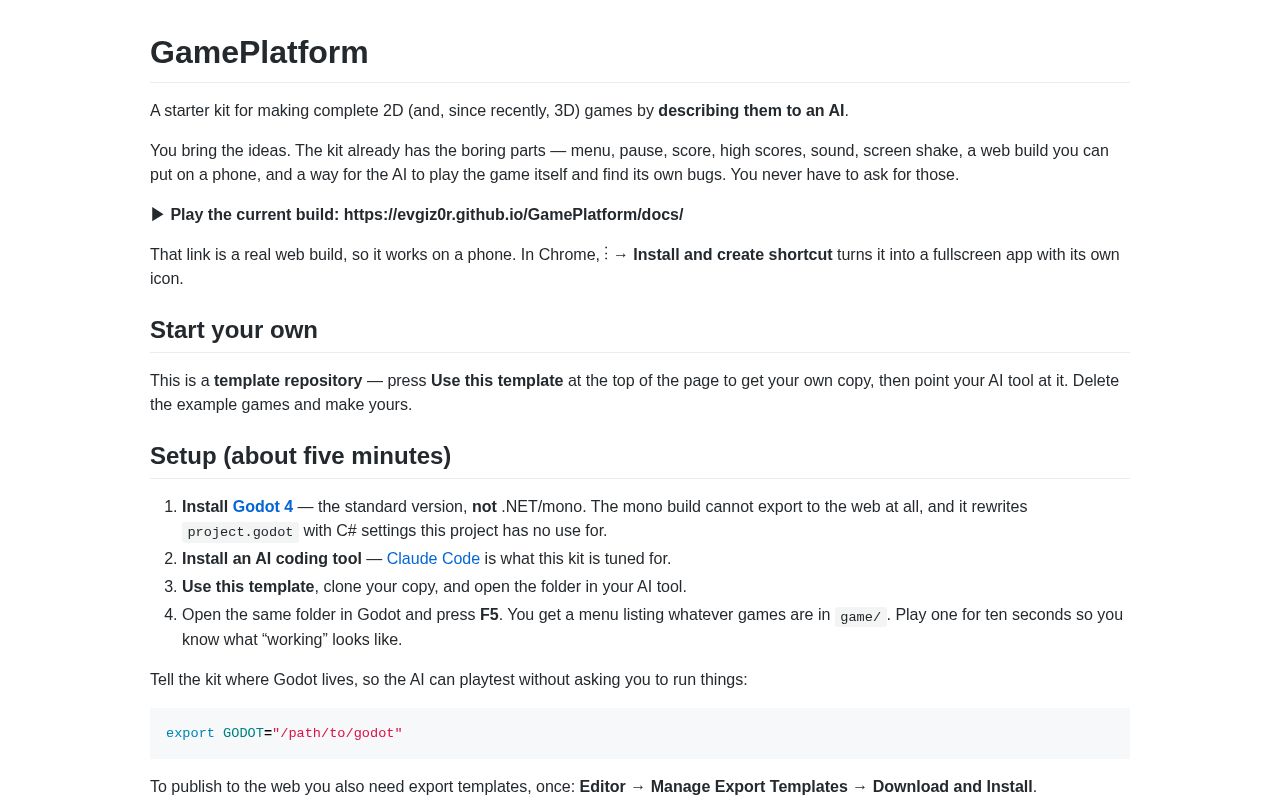Click the GamePlatform main heading

[259, 52]
